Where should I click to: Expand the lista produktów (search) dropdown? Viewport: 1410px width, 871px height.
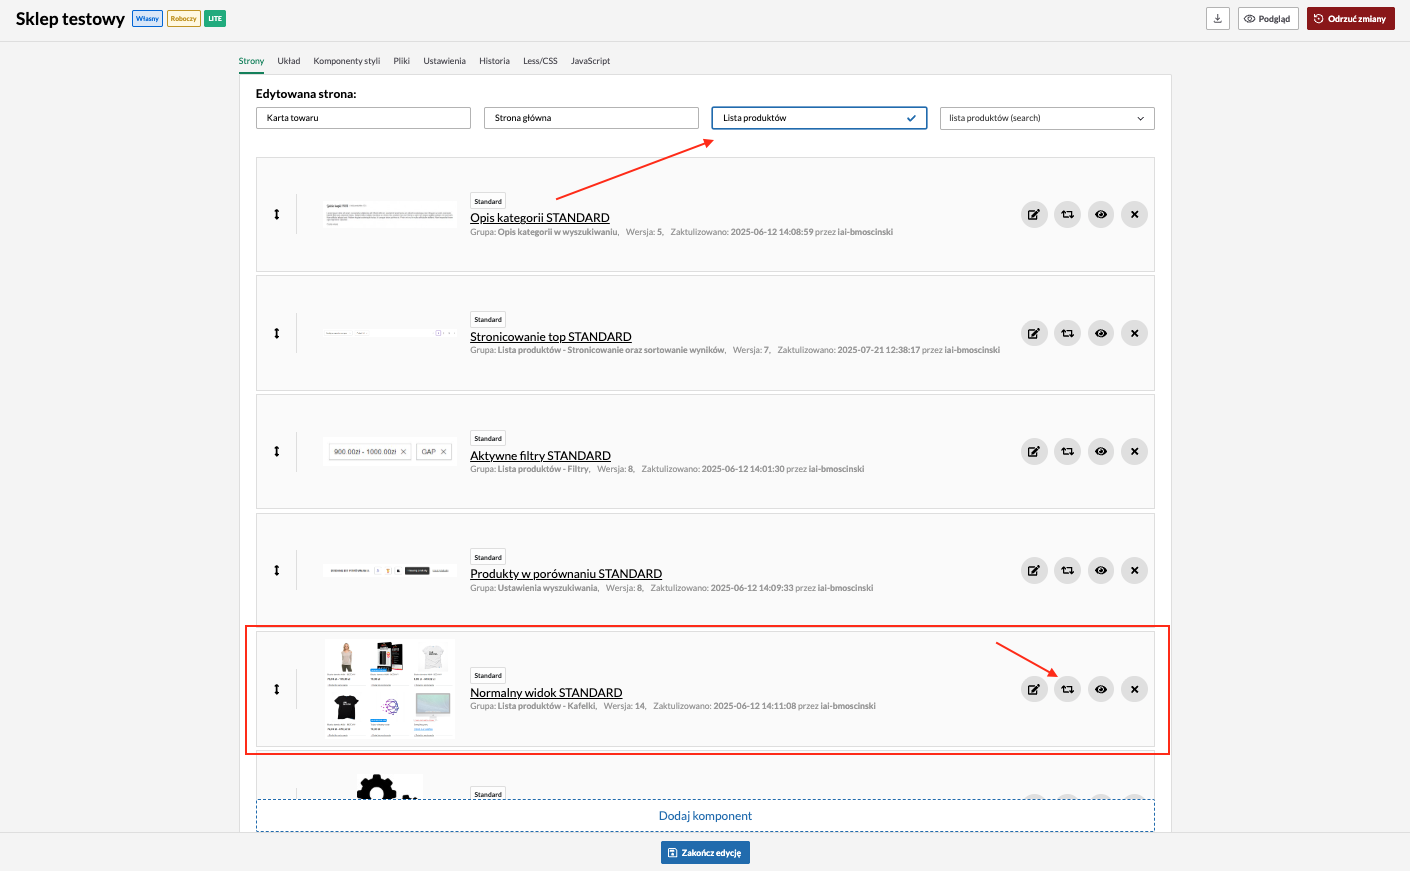pyautogui.click(x=1046, y=118)
